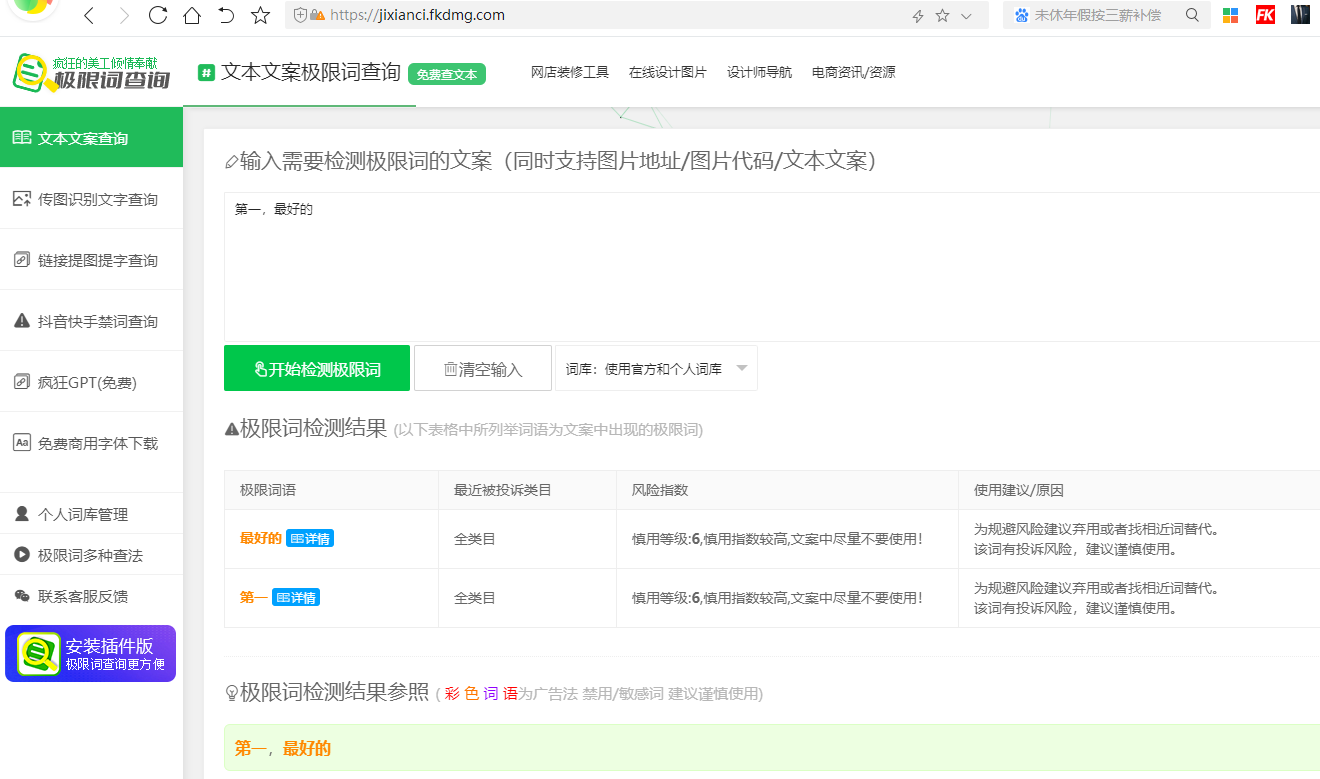Open 传图识别文字查询 in sidebar

pos(91,199)
